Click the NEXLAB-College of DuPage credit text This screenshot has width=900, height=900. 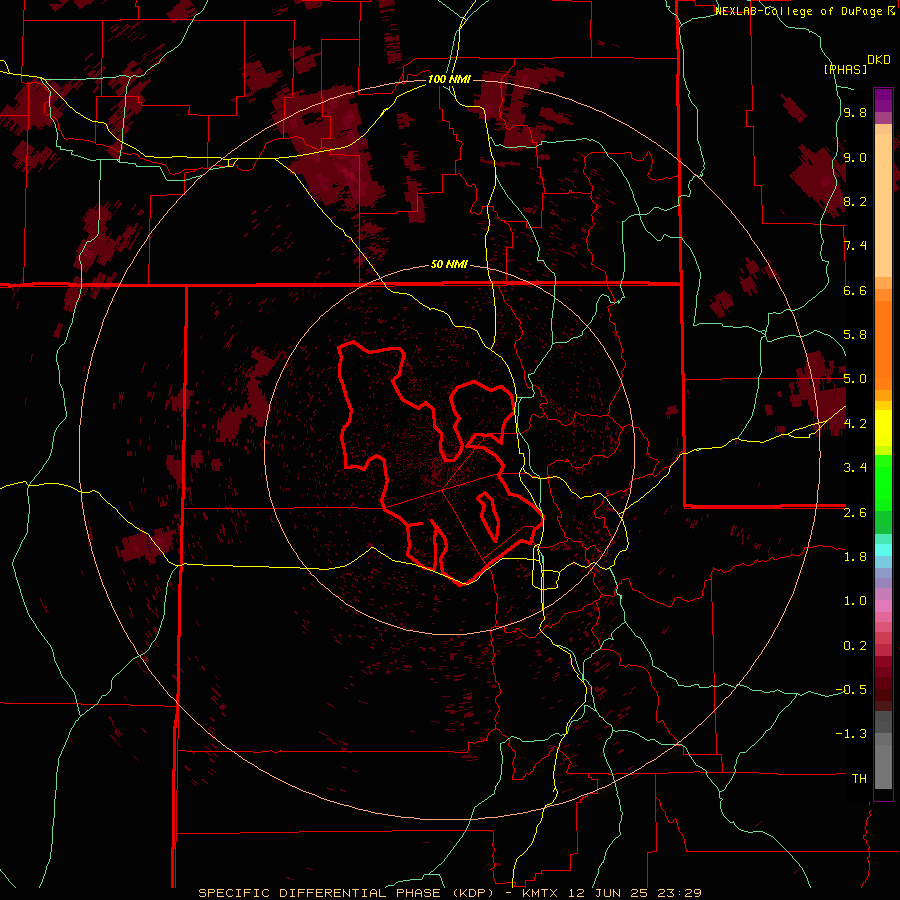point(800,11)
